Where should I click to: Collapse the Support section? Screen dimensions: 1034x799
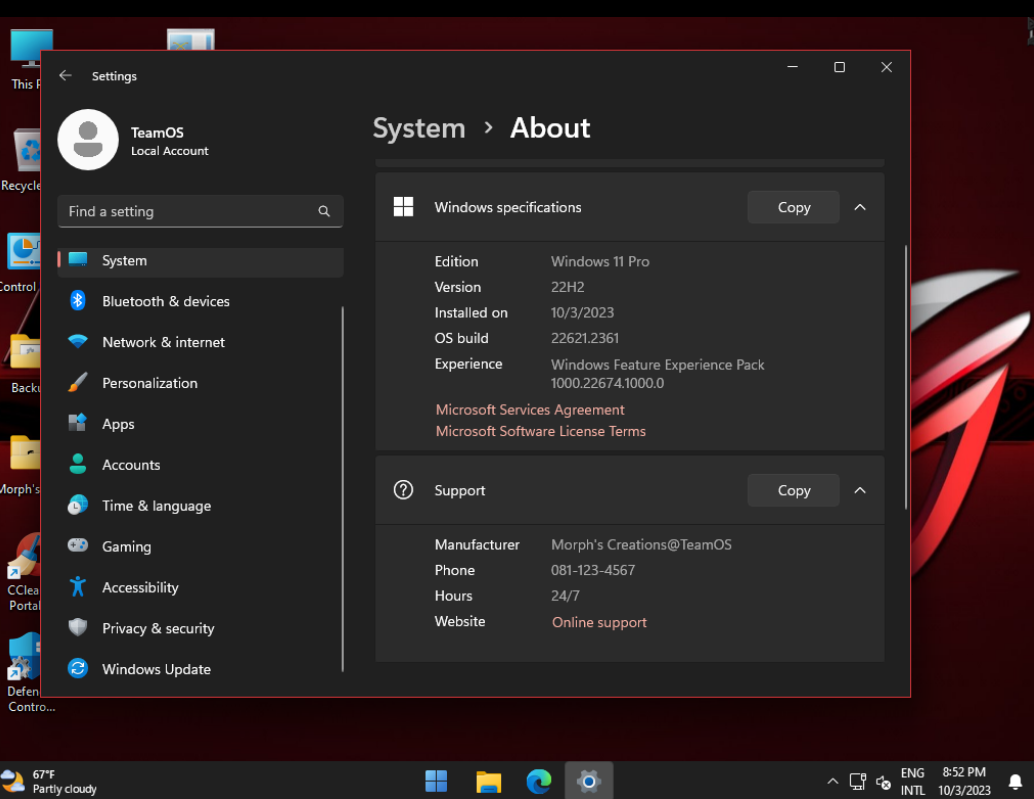click(x=860, y=490)
